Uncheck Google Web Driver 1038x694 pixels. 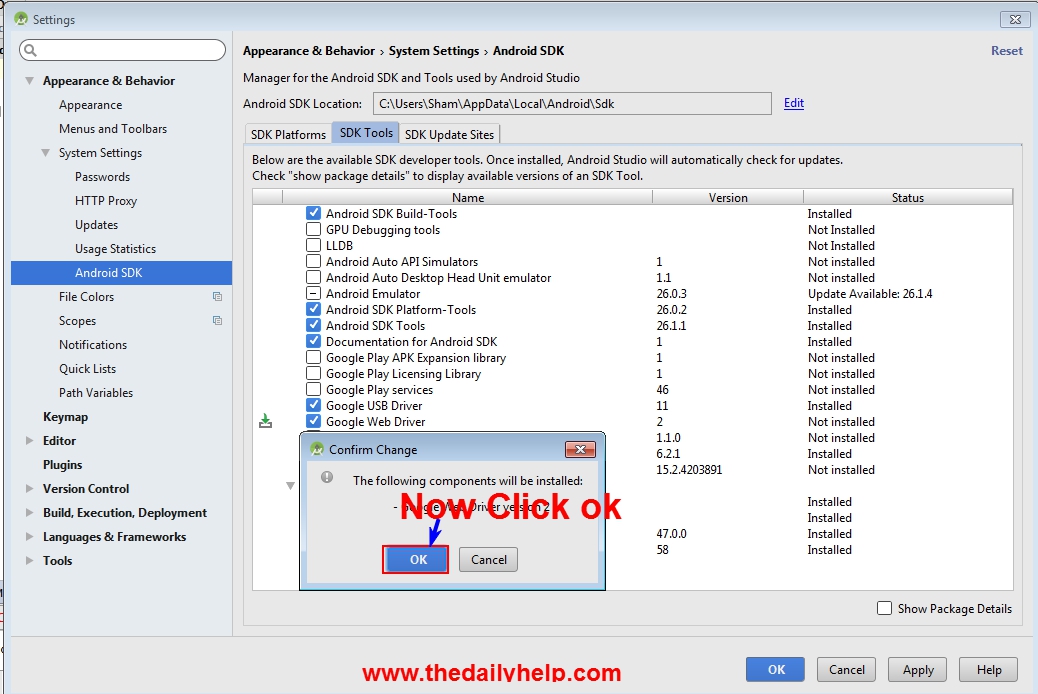[x=314, y=421]
